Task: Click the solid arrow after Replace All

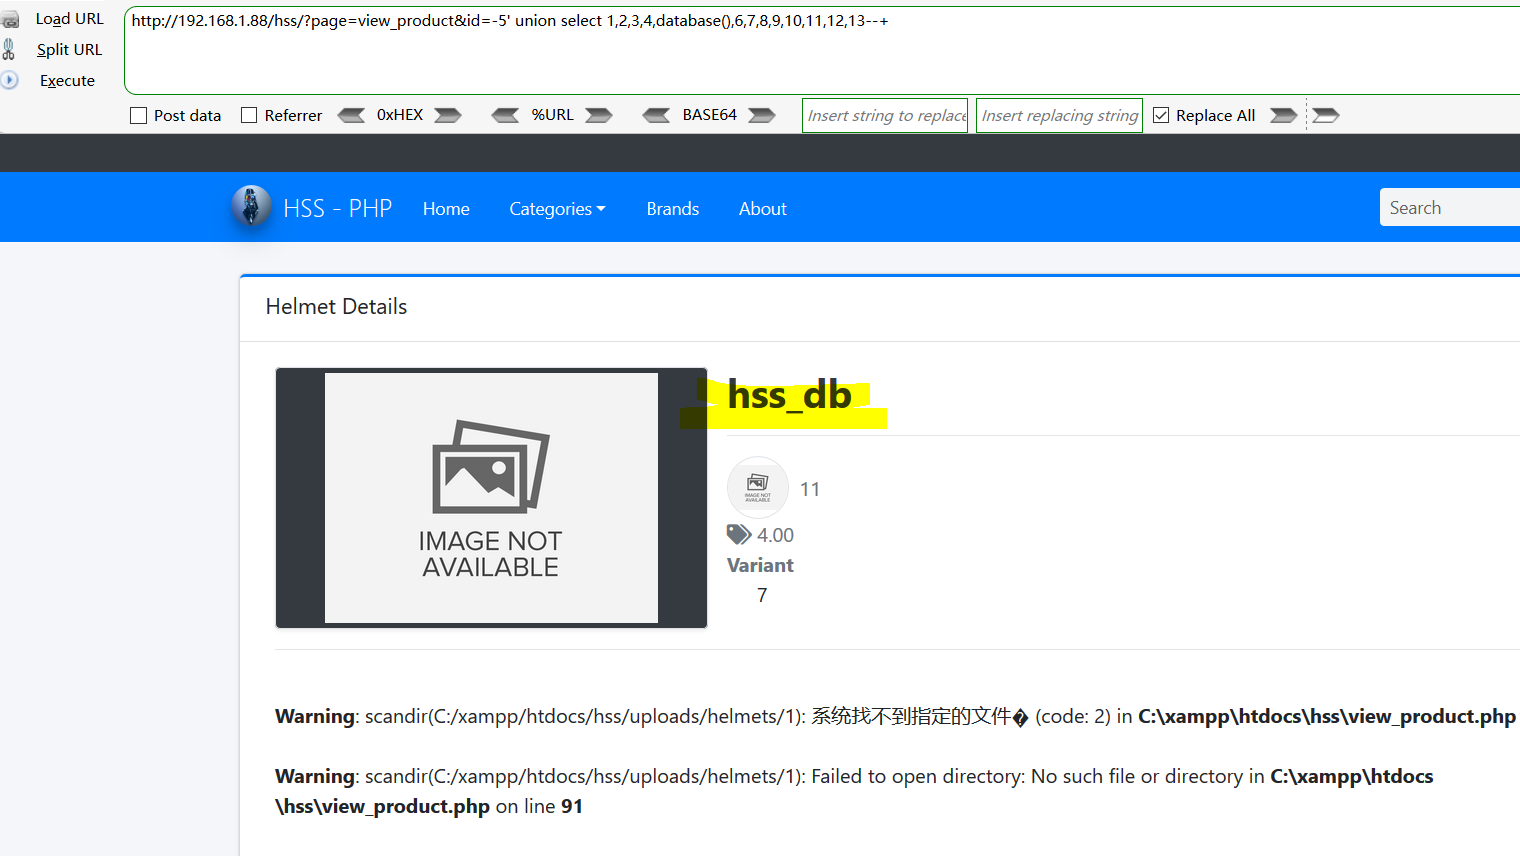Action: click(1284, 116)
